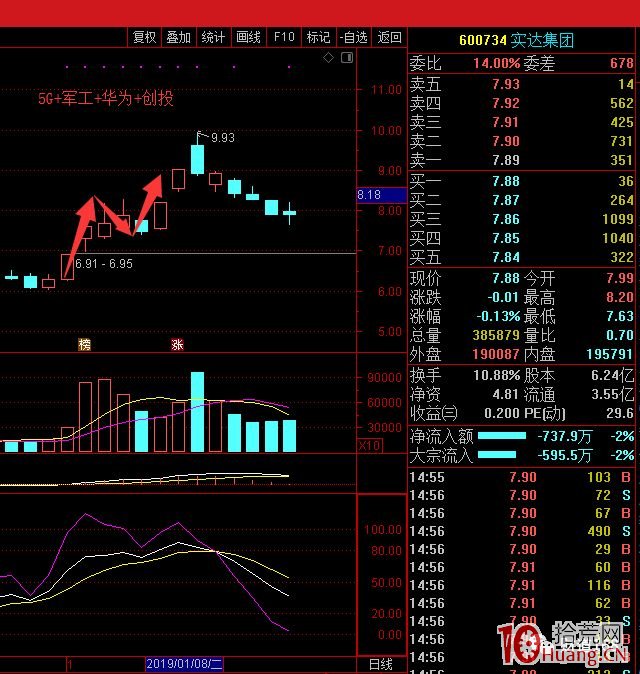This screenshot has height=674, width=640.
Task: Click the 8.18 crosshair price label
Action: [x=382, y=195]
